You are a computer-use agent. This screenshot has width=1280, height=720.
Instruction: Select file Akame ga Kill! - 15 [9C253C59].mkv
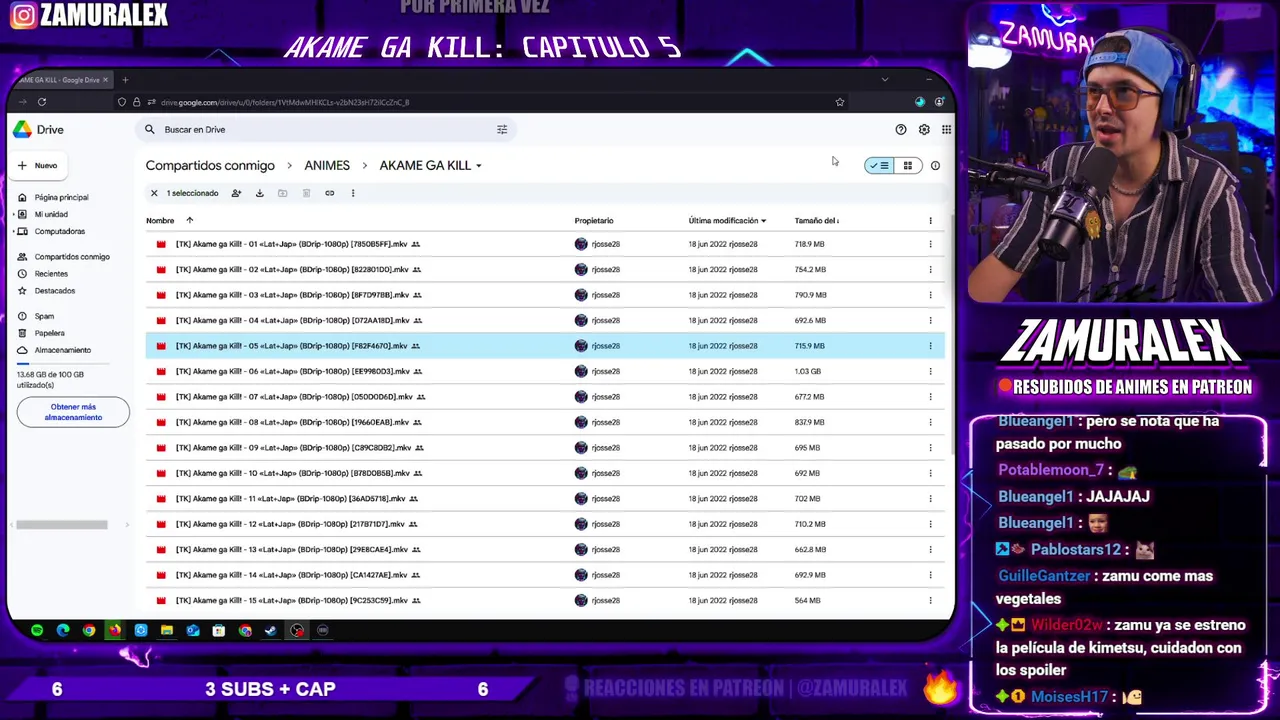[545, 601]
